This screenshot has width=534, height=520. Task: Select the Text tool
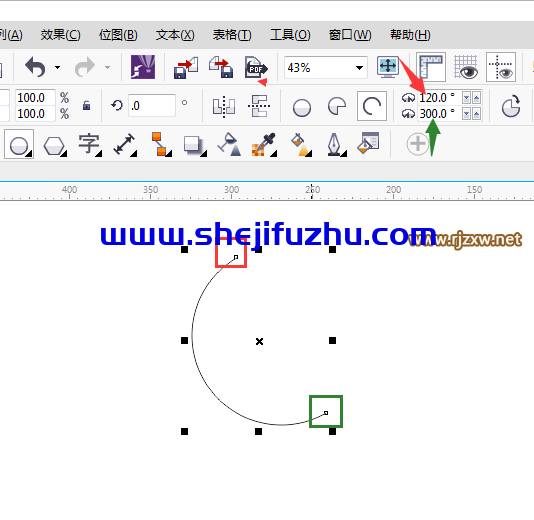[x=90, y=144]
